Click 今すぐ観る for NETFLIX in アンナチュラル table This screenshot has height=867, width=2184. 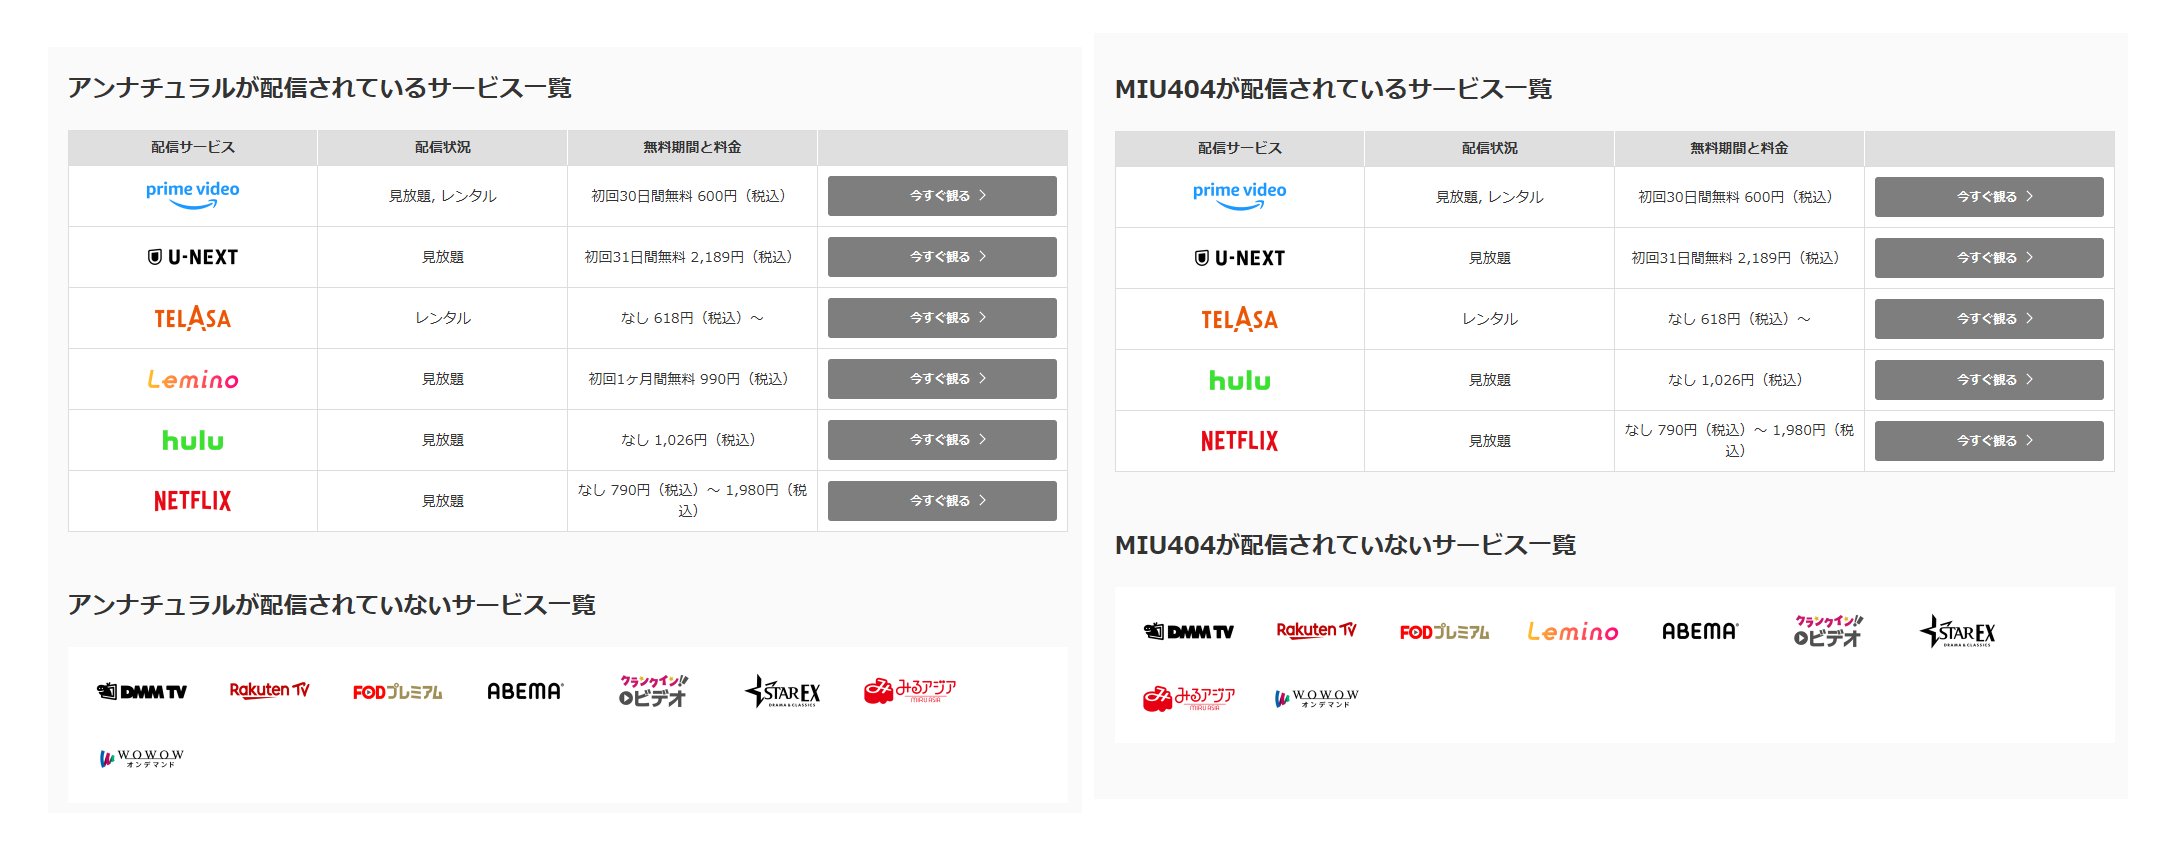click(x=942, y=501)
